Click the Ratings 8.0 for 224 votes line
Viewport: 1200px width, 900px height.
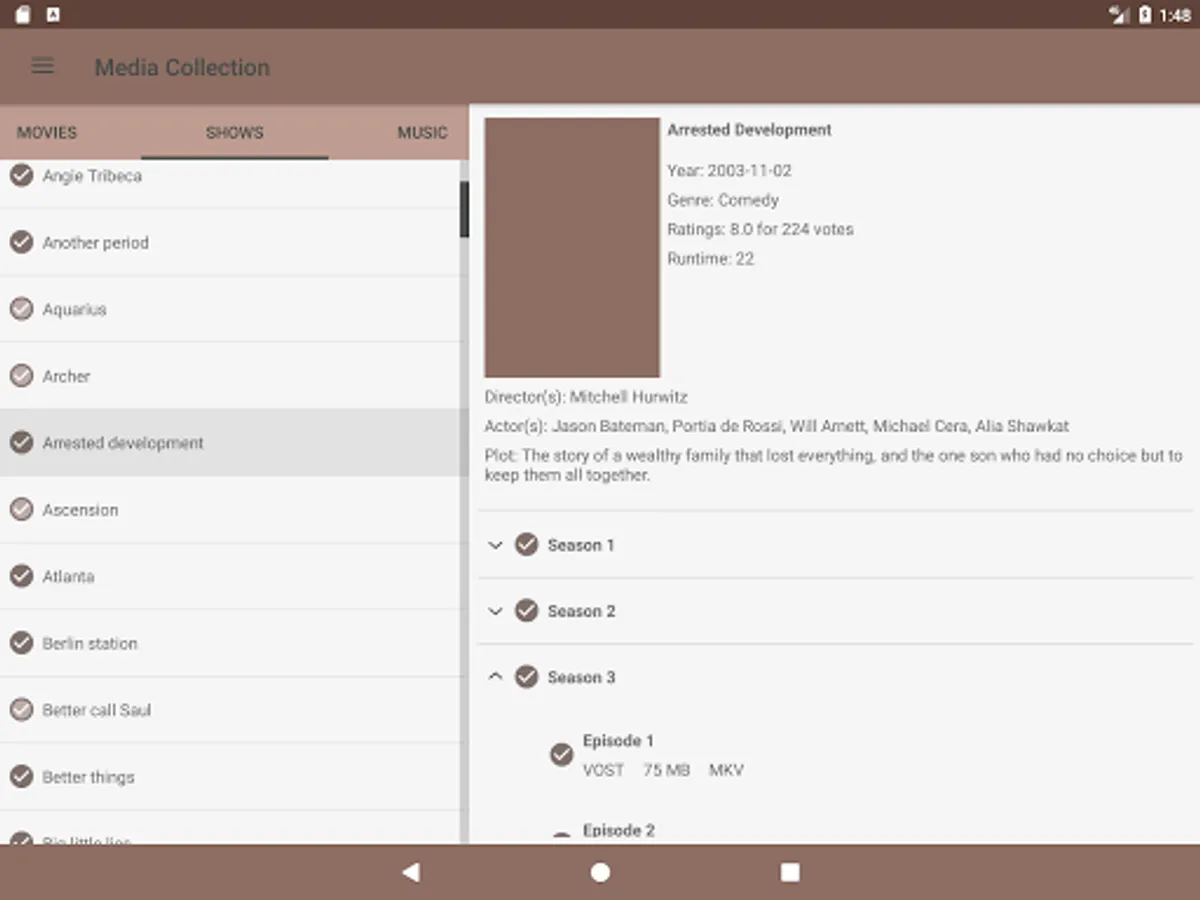pos(760,229)
